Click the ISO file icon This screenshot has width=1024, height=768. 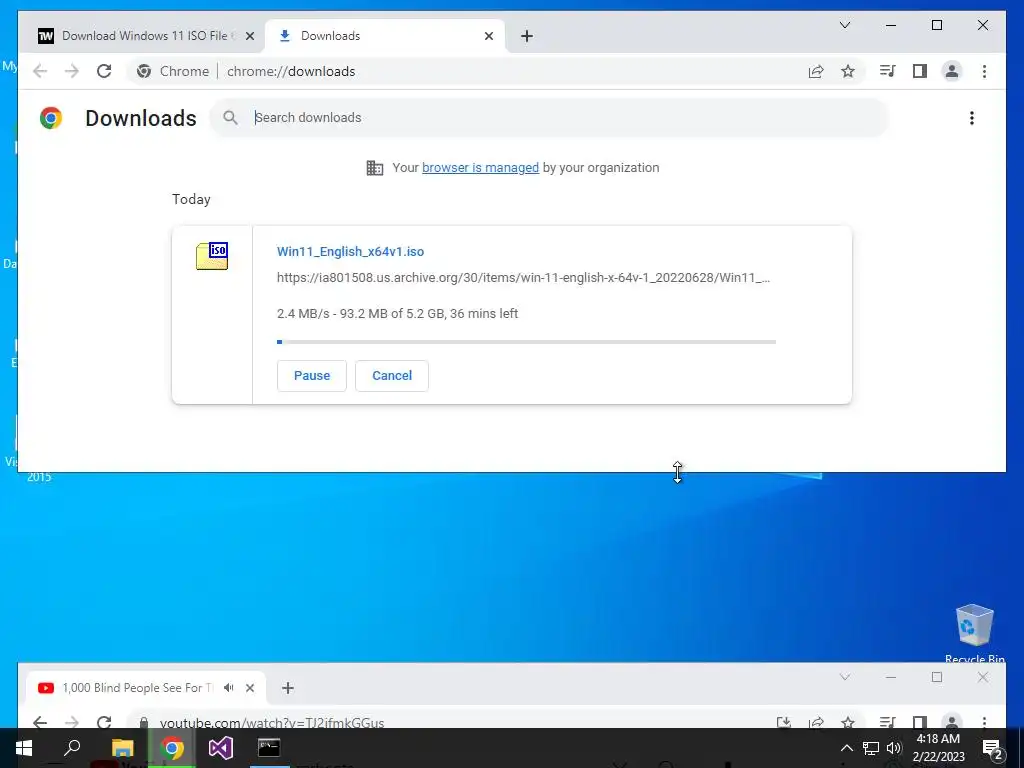(212, 255)
